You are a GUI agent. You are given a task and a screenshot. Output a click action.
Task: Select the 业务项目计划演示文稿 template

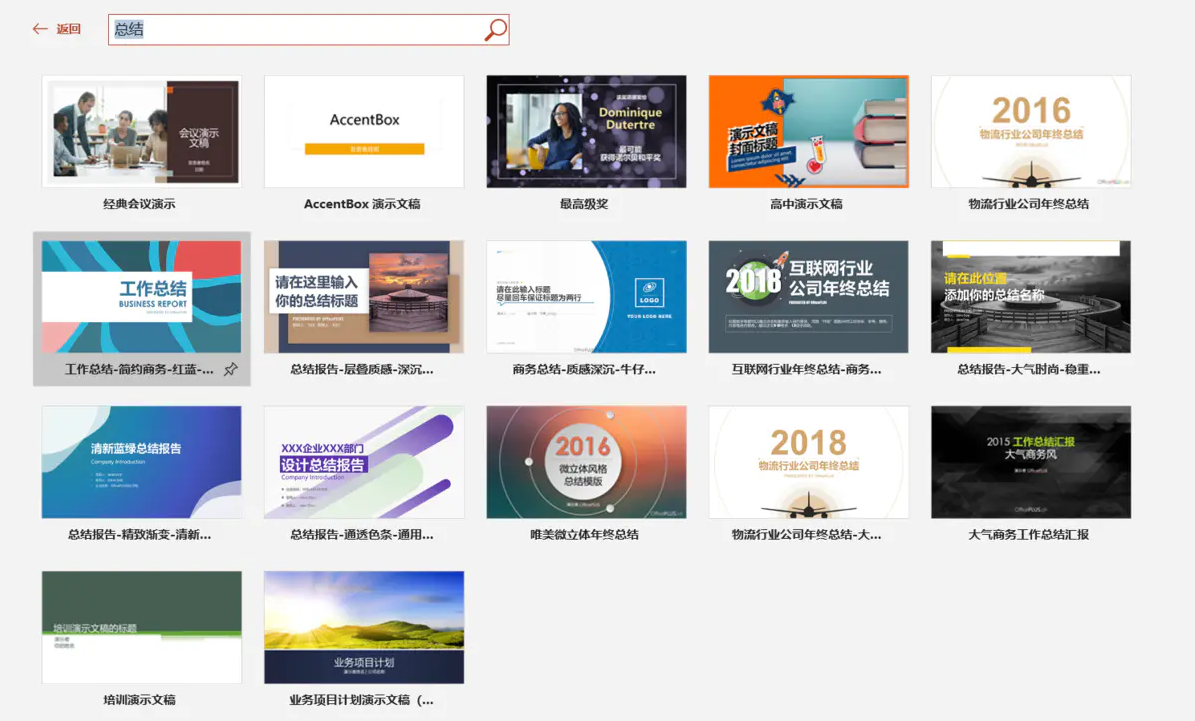click(364, 627)
